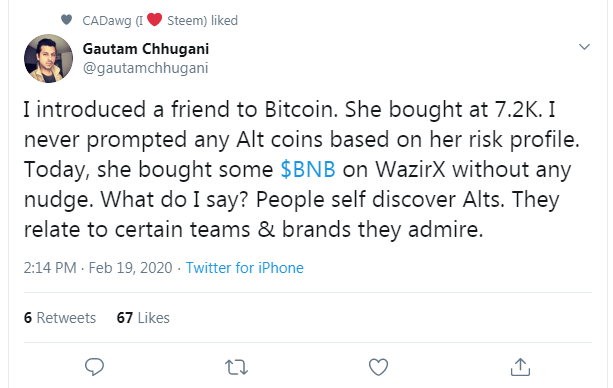Like the tweet with heart icon
This screenshot has height=388, width=613.
(x=378, y=367)
